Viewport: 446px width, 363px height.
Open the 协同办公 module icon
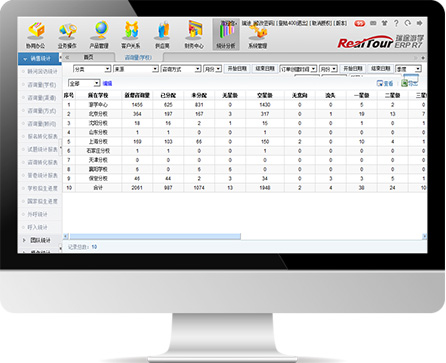click(x=36, y=35)
